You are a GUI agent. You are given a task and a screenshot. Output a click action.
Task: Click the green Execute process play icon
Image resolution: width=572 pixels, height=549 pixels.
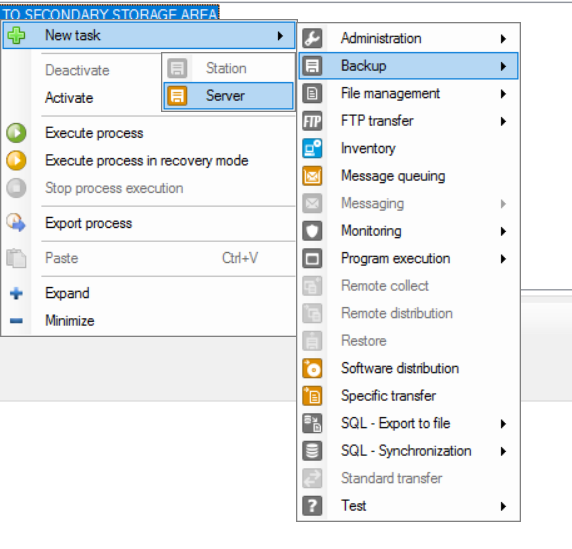(x=16, y=133)
